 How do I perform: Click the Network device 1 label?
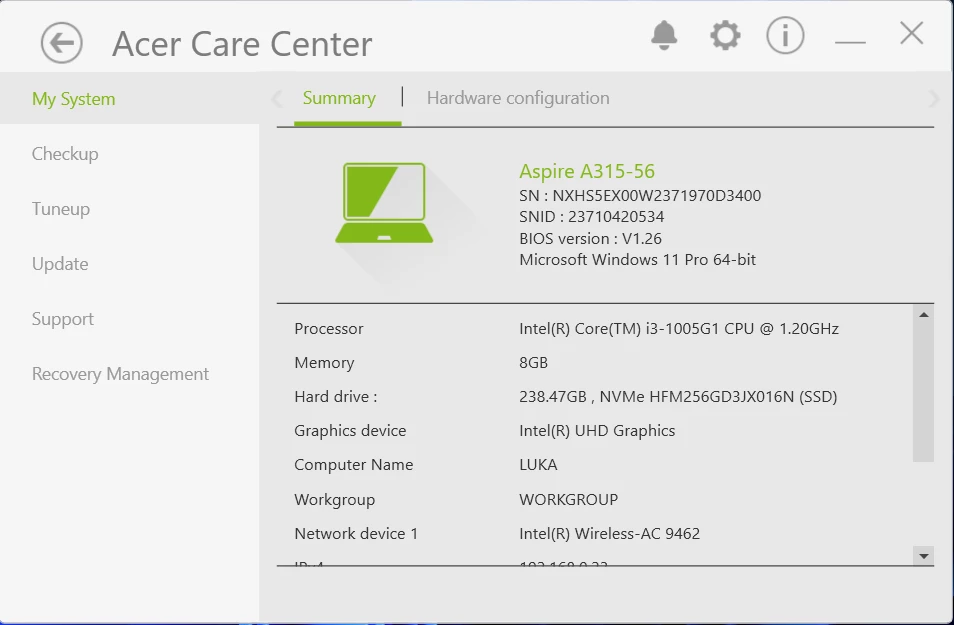357,534
